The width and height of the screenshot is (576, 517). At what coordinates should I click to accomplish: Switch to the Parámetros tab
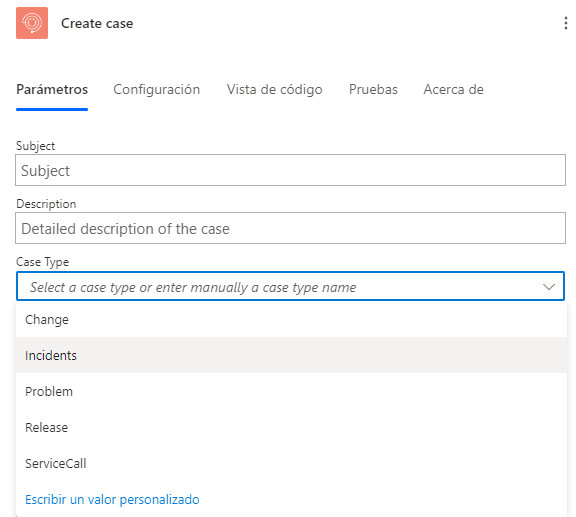point(52,90)
